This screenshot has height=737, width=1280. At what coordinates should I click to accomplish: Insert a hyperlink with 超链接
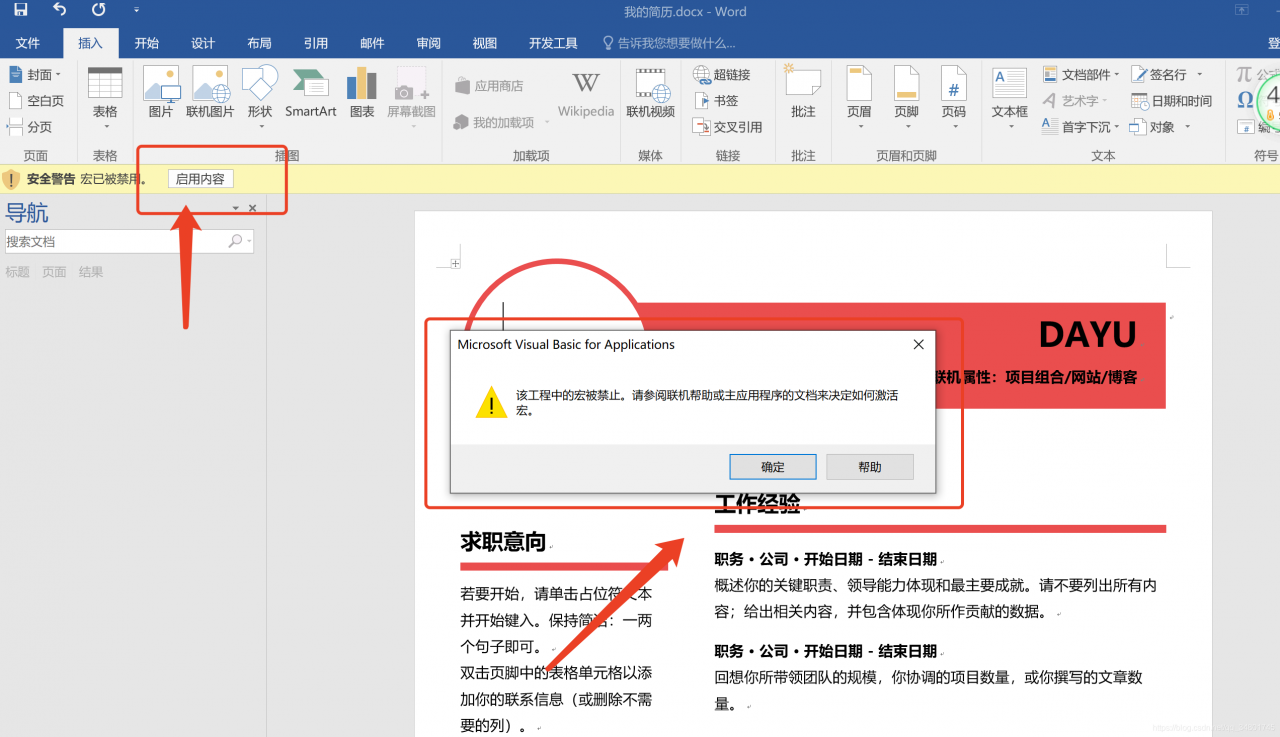click(721, 75)
